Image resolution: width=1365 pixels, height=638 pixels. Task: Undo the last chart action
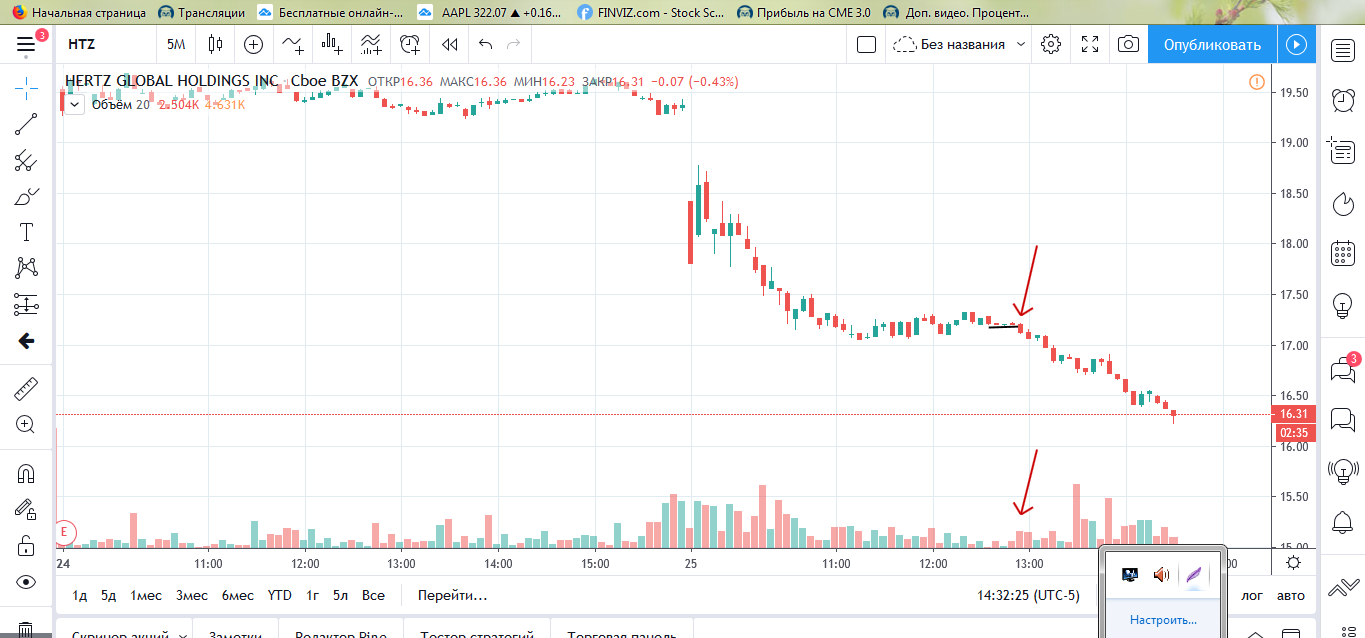tap(486, 44)
